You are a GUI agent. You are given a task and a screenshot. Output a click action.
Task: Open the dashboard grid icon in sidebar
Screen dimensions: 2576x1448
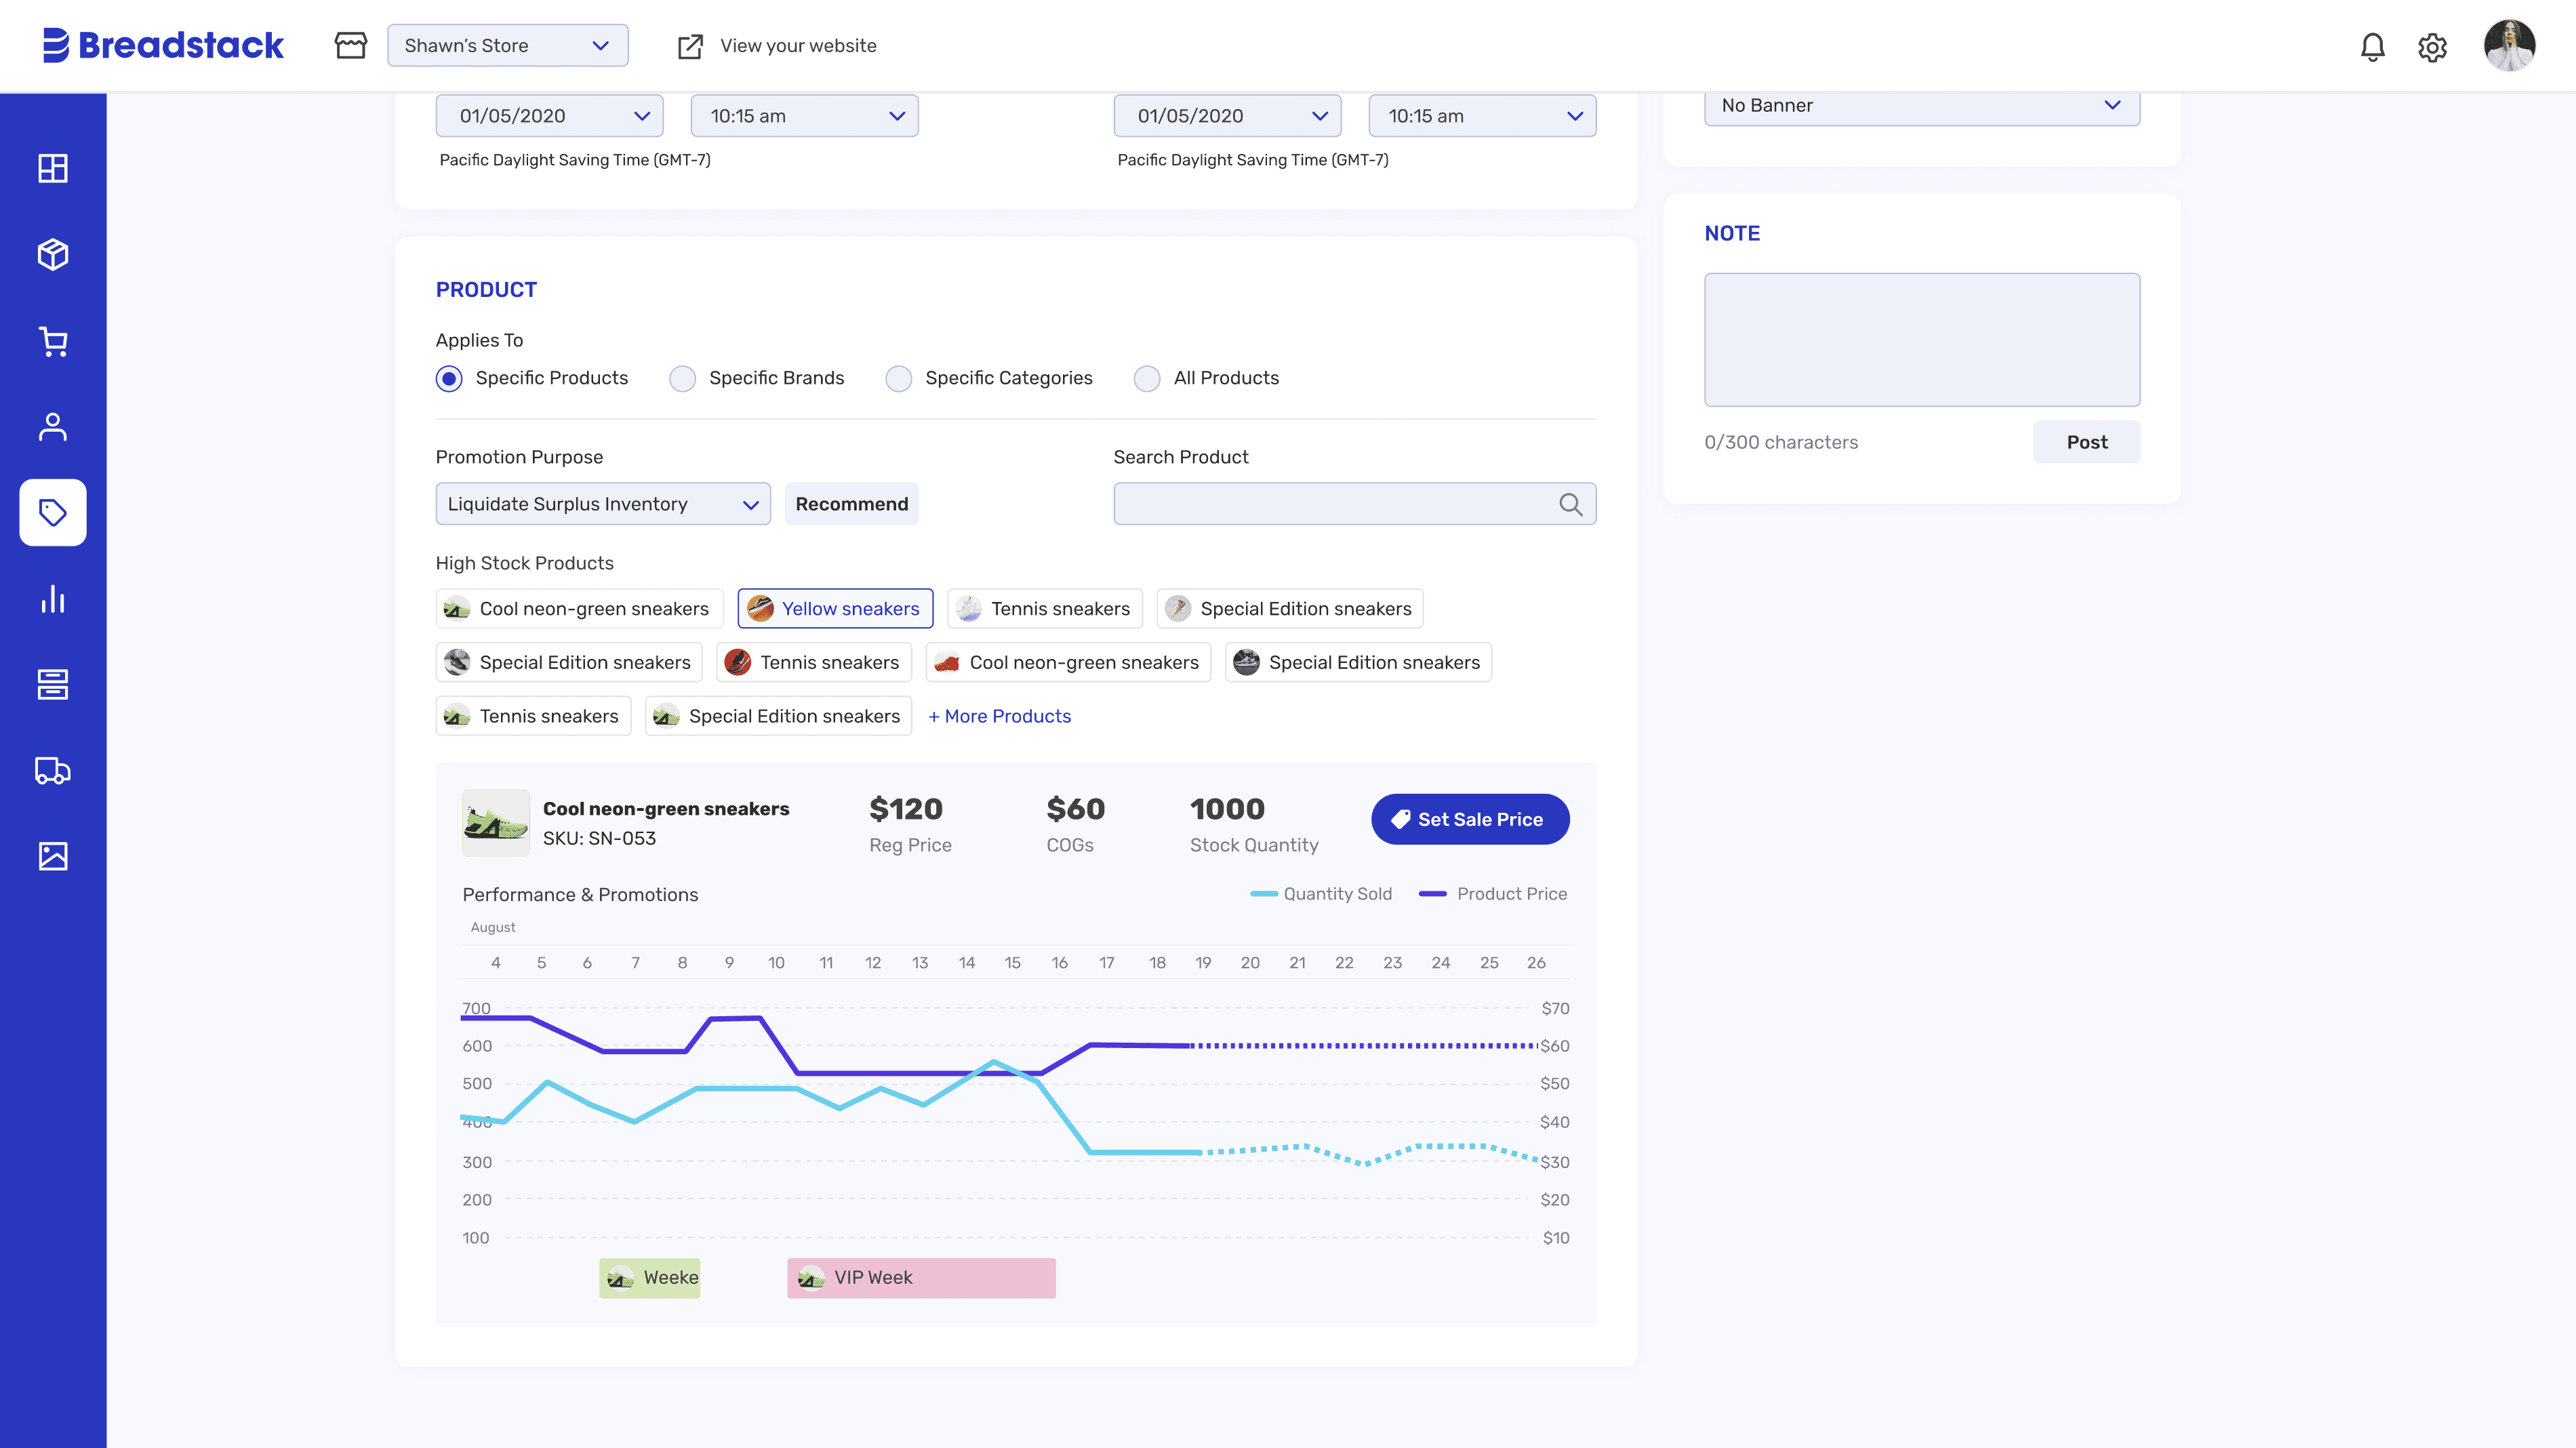coord(53,168)
